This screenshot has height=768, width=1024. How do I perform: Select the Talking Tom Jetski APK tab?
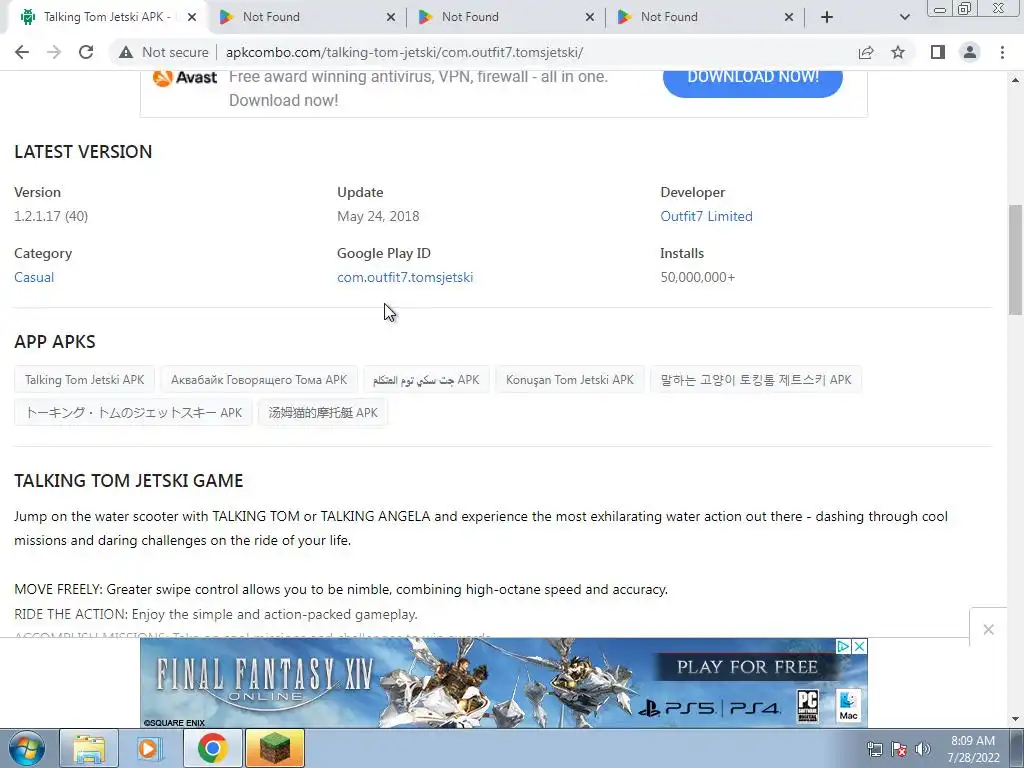106,17
